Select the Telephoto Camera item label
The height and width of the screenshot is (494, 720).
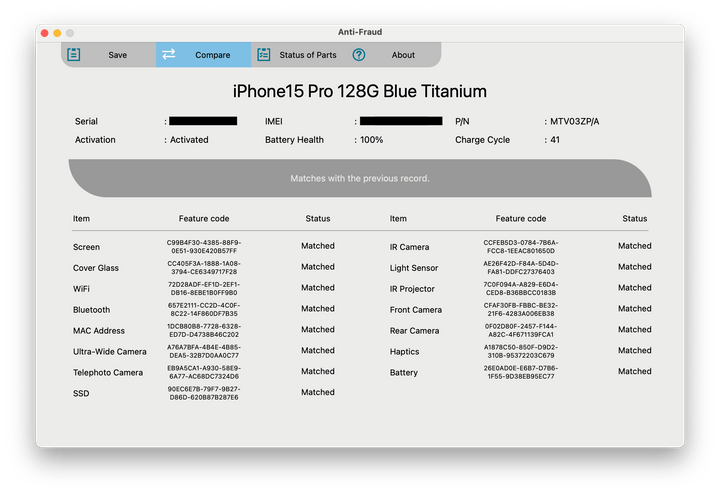coord(108,372)
